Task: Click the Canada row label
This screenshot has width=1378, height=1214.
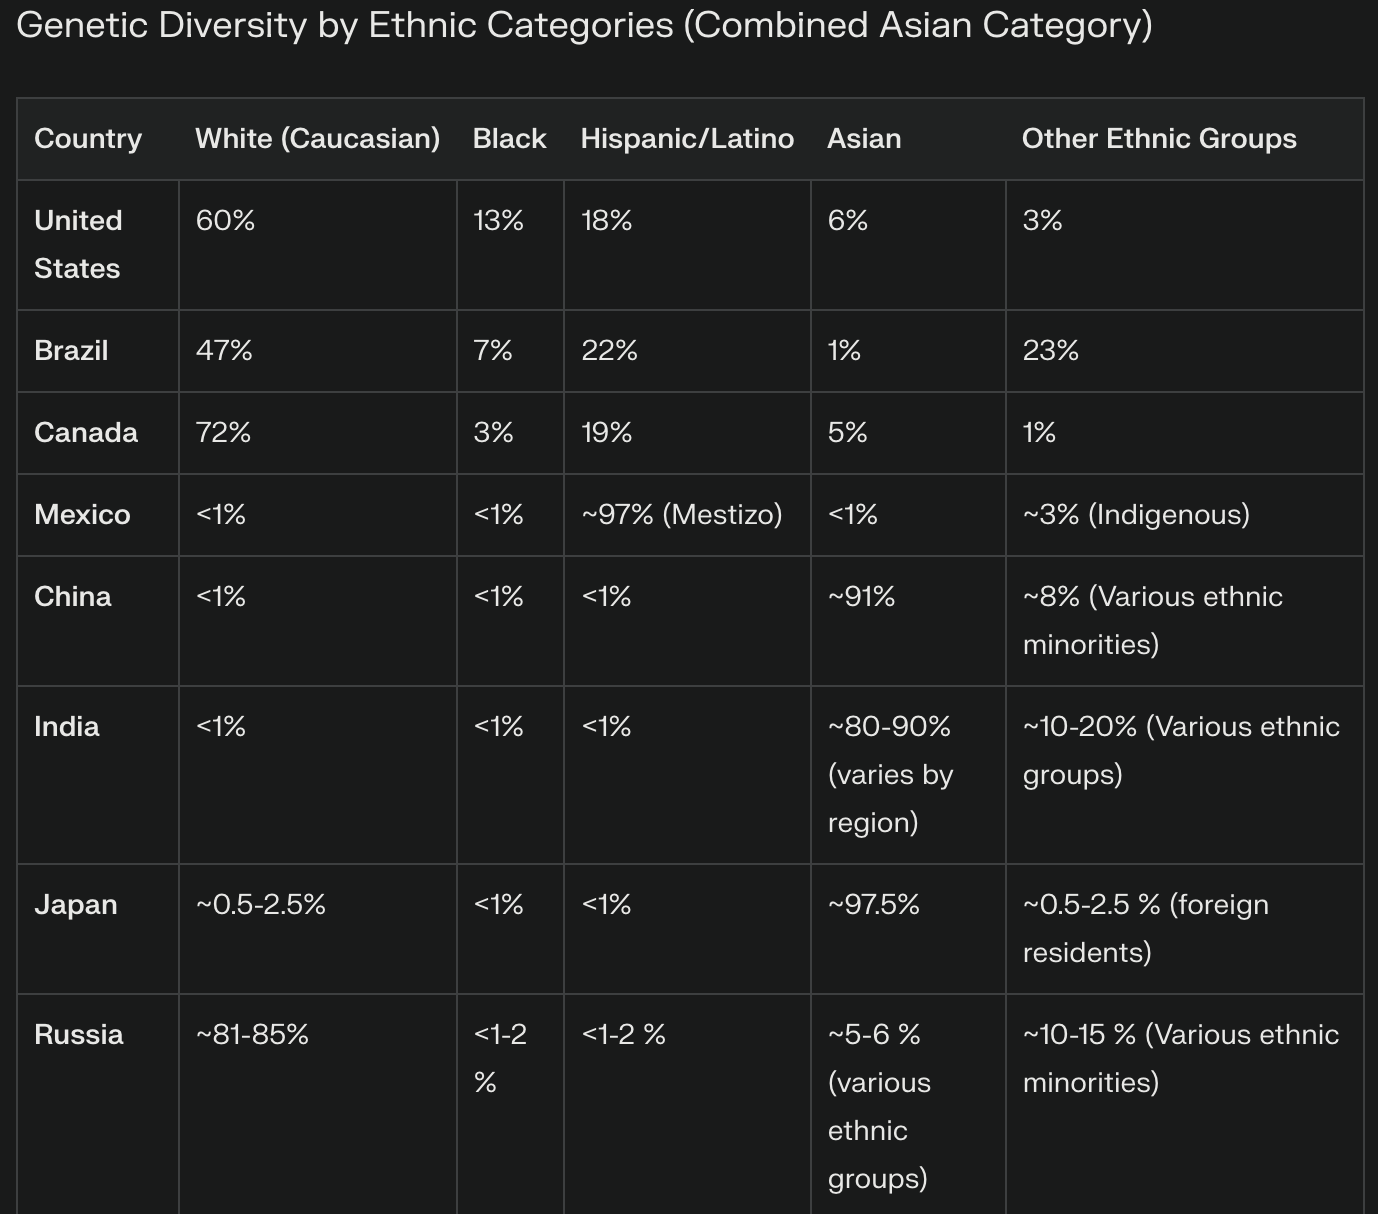Action: [x=86, y=433]
